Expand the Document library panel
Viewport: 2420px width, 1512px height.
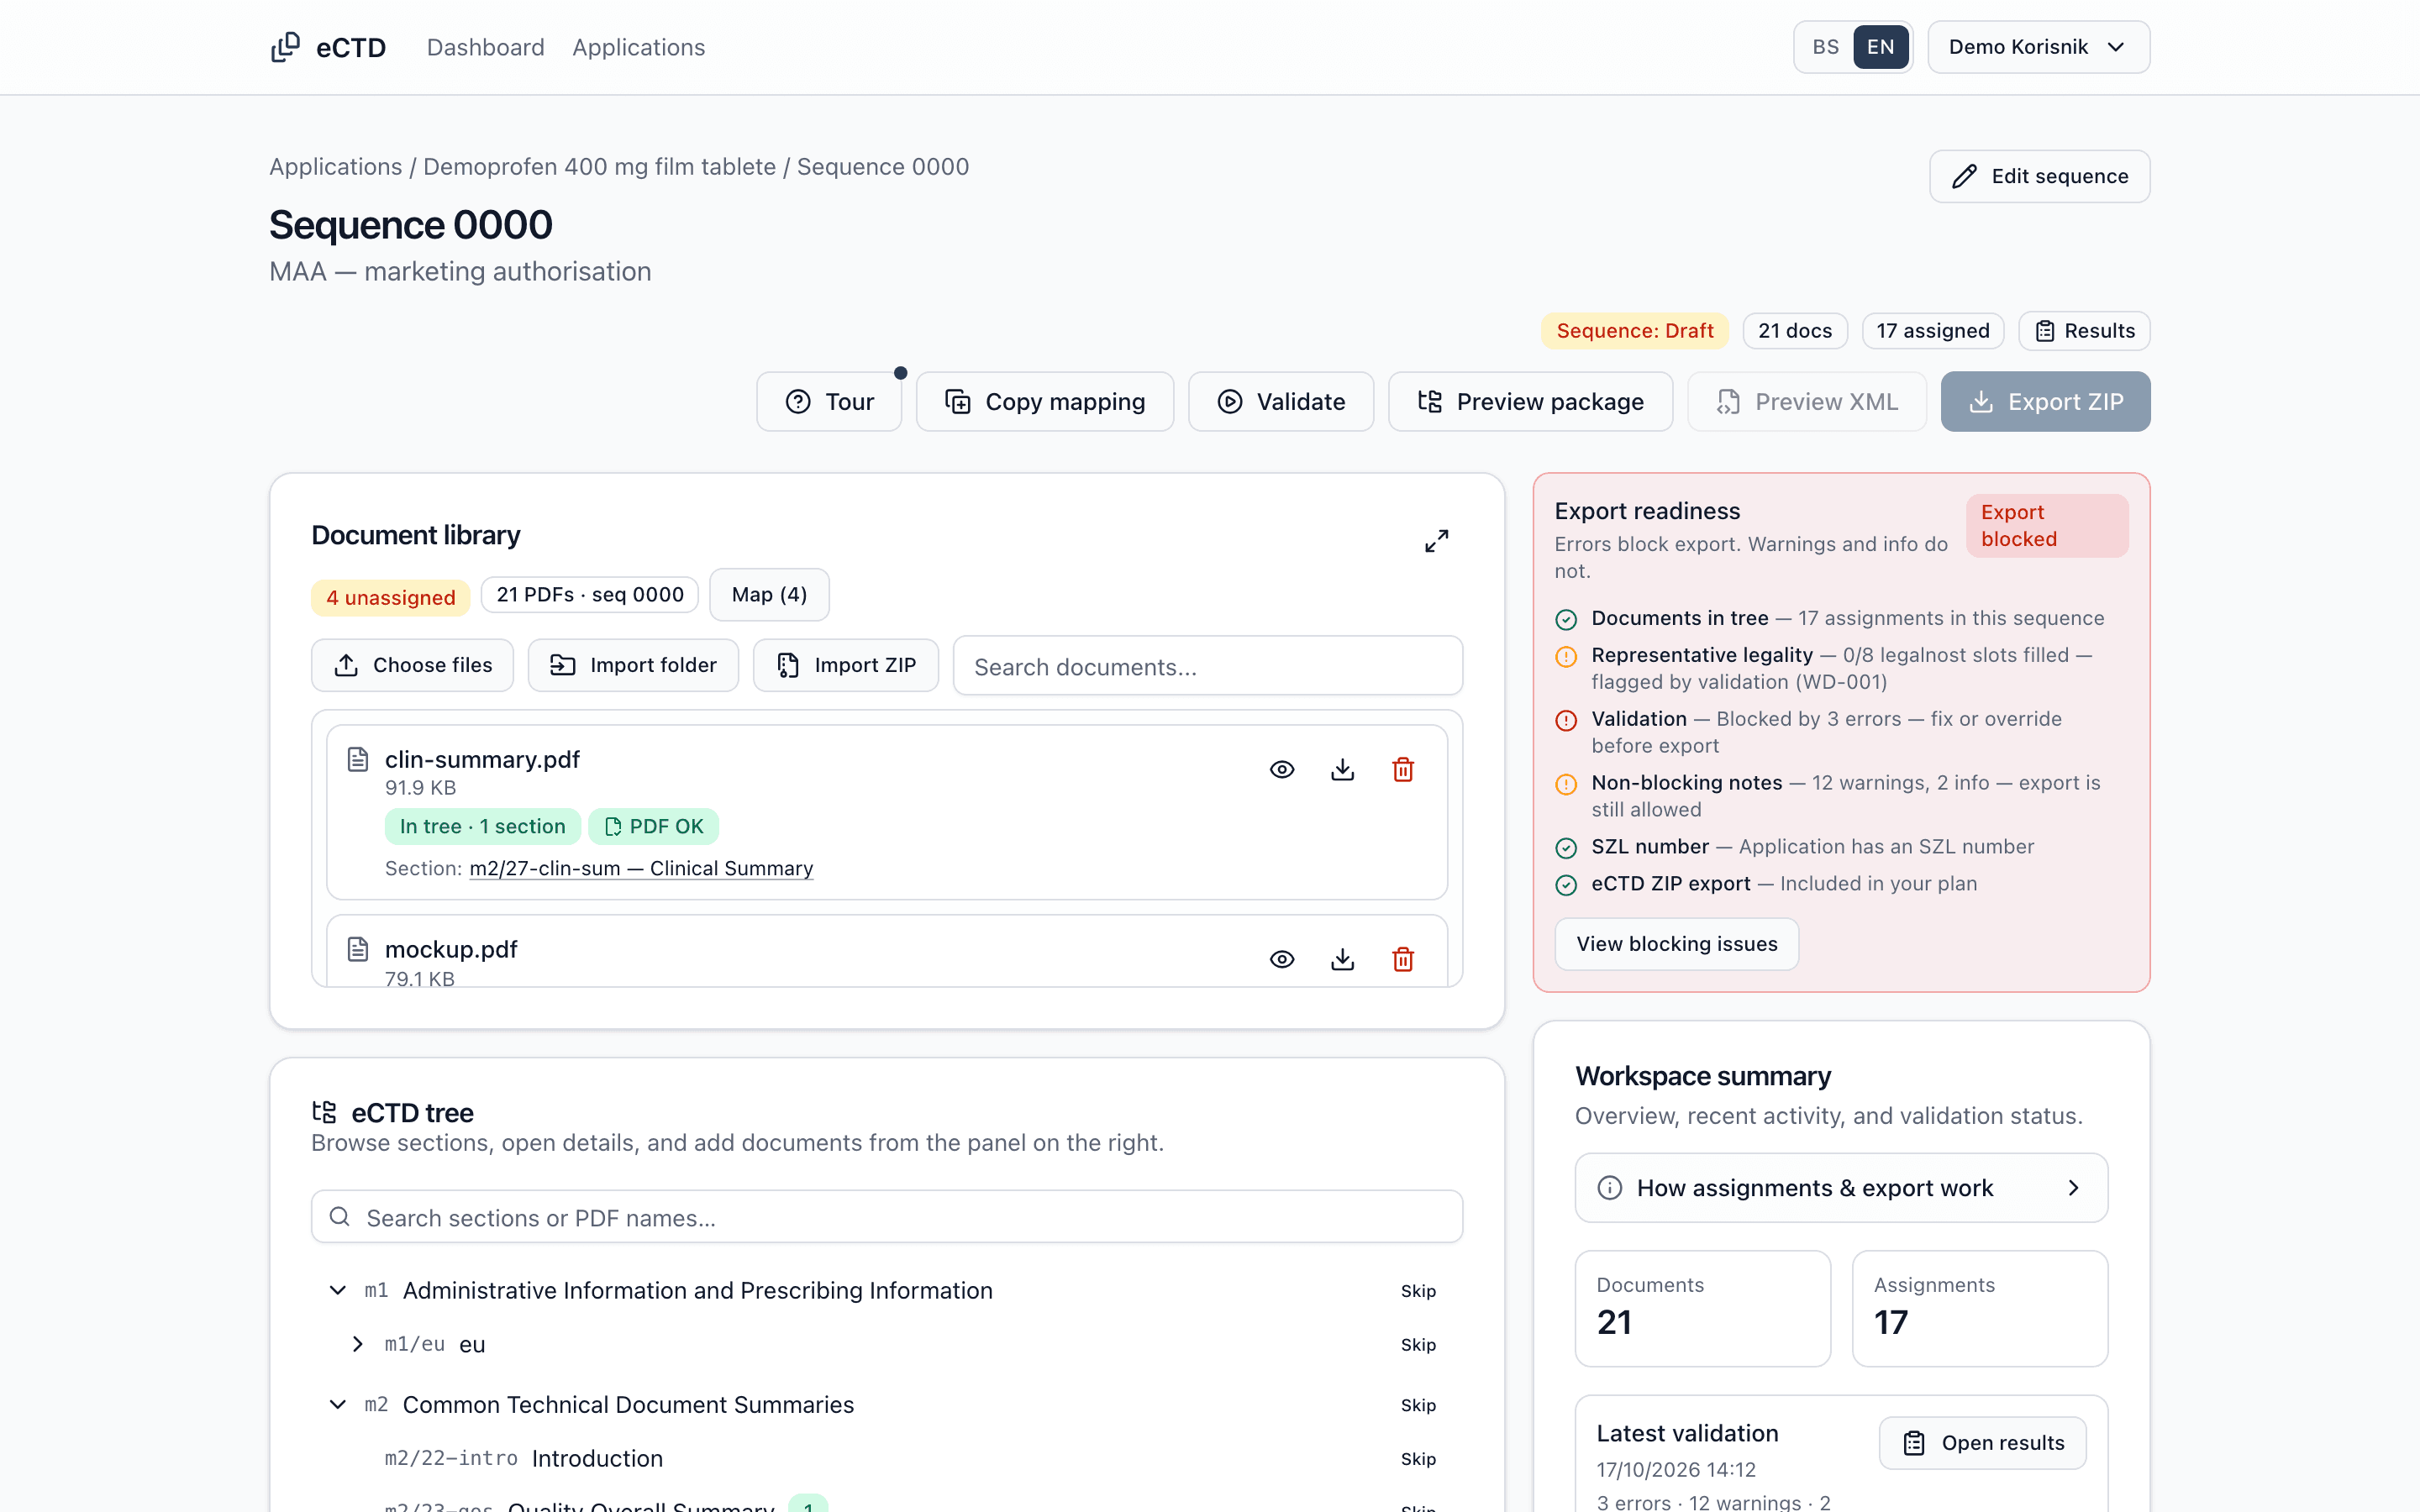click(1436, 541)
